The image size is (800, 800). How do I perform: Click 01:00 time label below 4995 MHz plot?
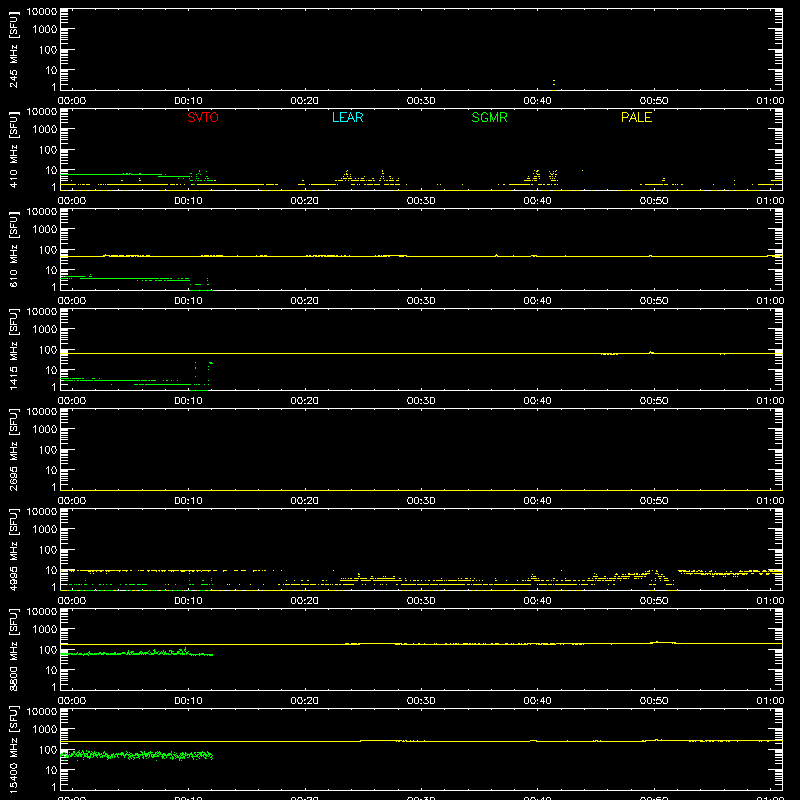tap(770, 601)
